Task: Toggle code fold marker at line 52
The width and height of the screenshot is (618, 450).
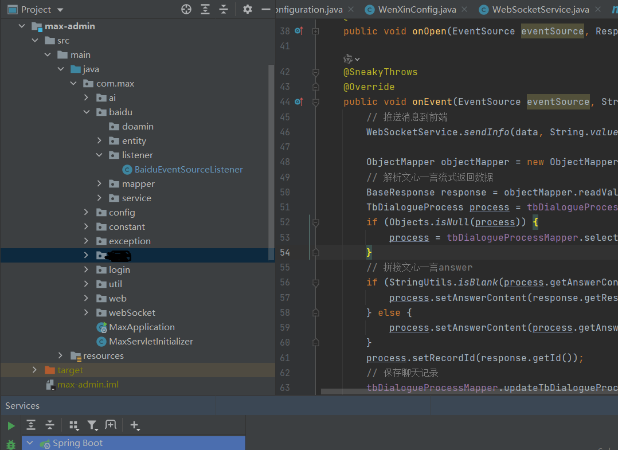Action: tap(315, 223)
